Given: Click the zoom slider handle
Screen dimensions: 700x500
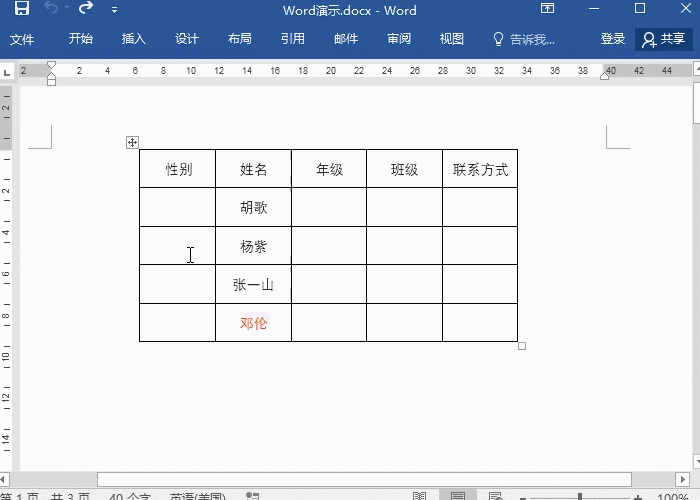Looking at the screenshot, I should (580, 496).
